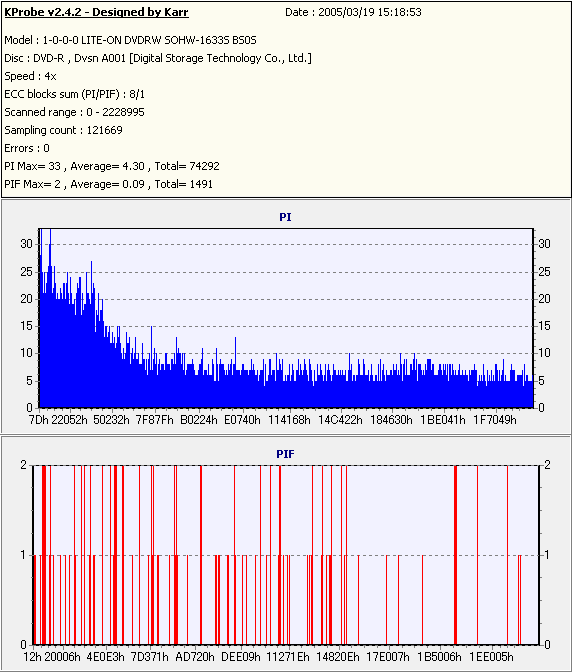Click the ECC blocks sum line
Image resolution: width=572 pixels, height=672 pixels.
click(75, 94)
